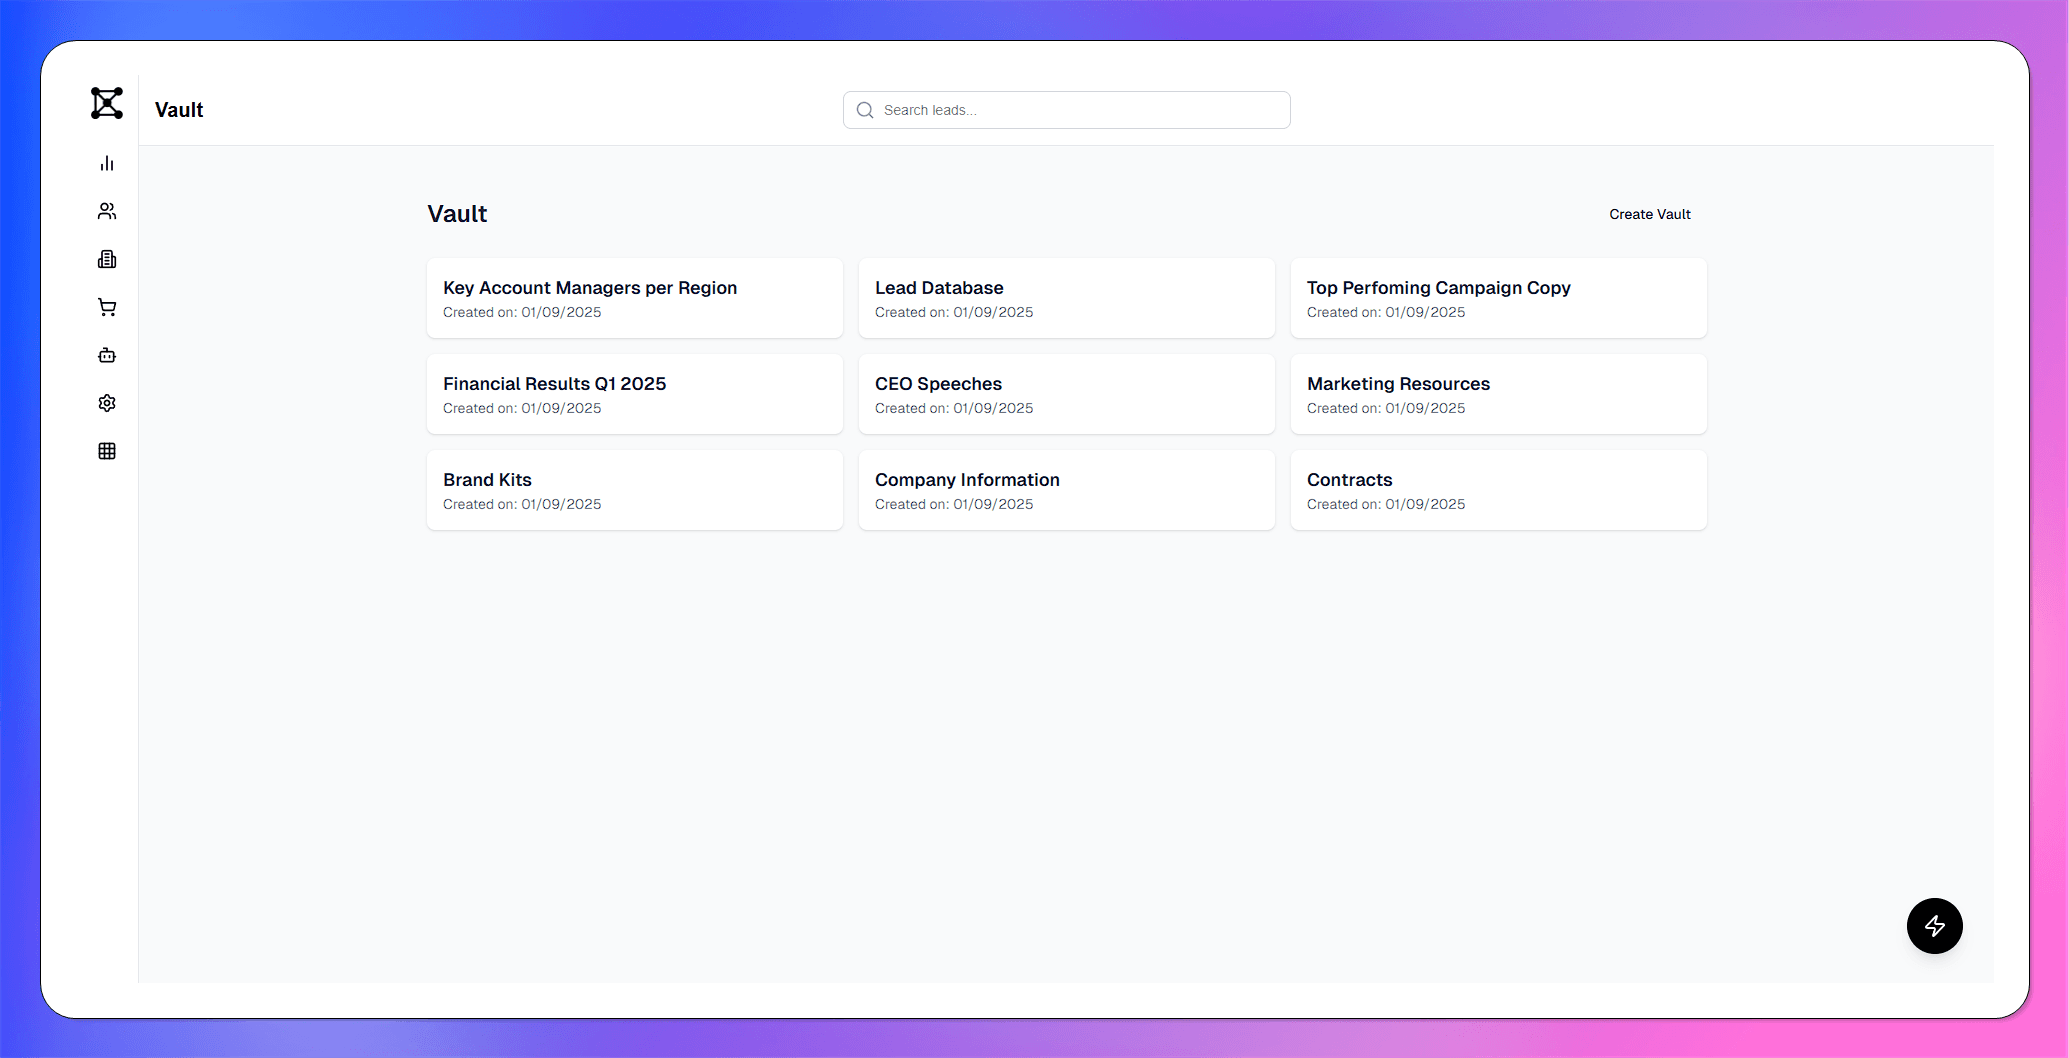Image resolution: width=2069 pixels, height=1058 pixels.
Task: Click the app logo in sidebar
Action: pyautogui.click(x=107, y=103)
